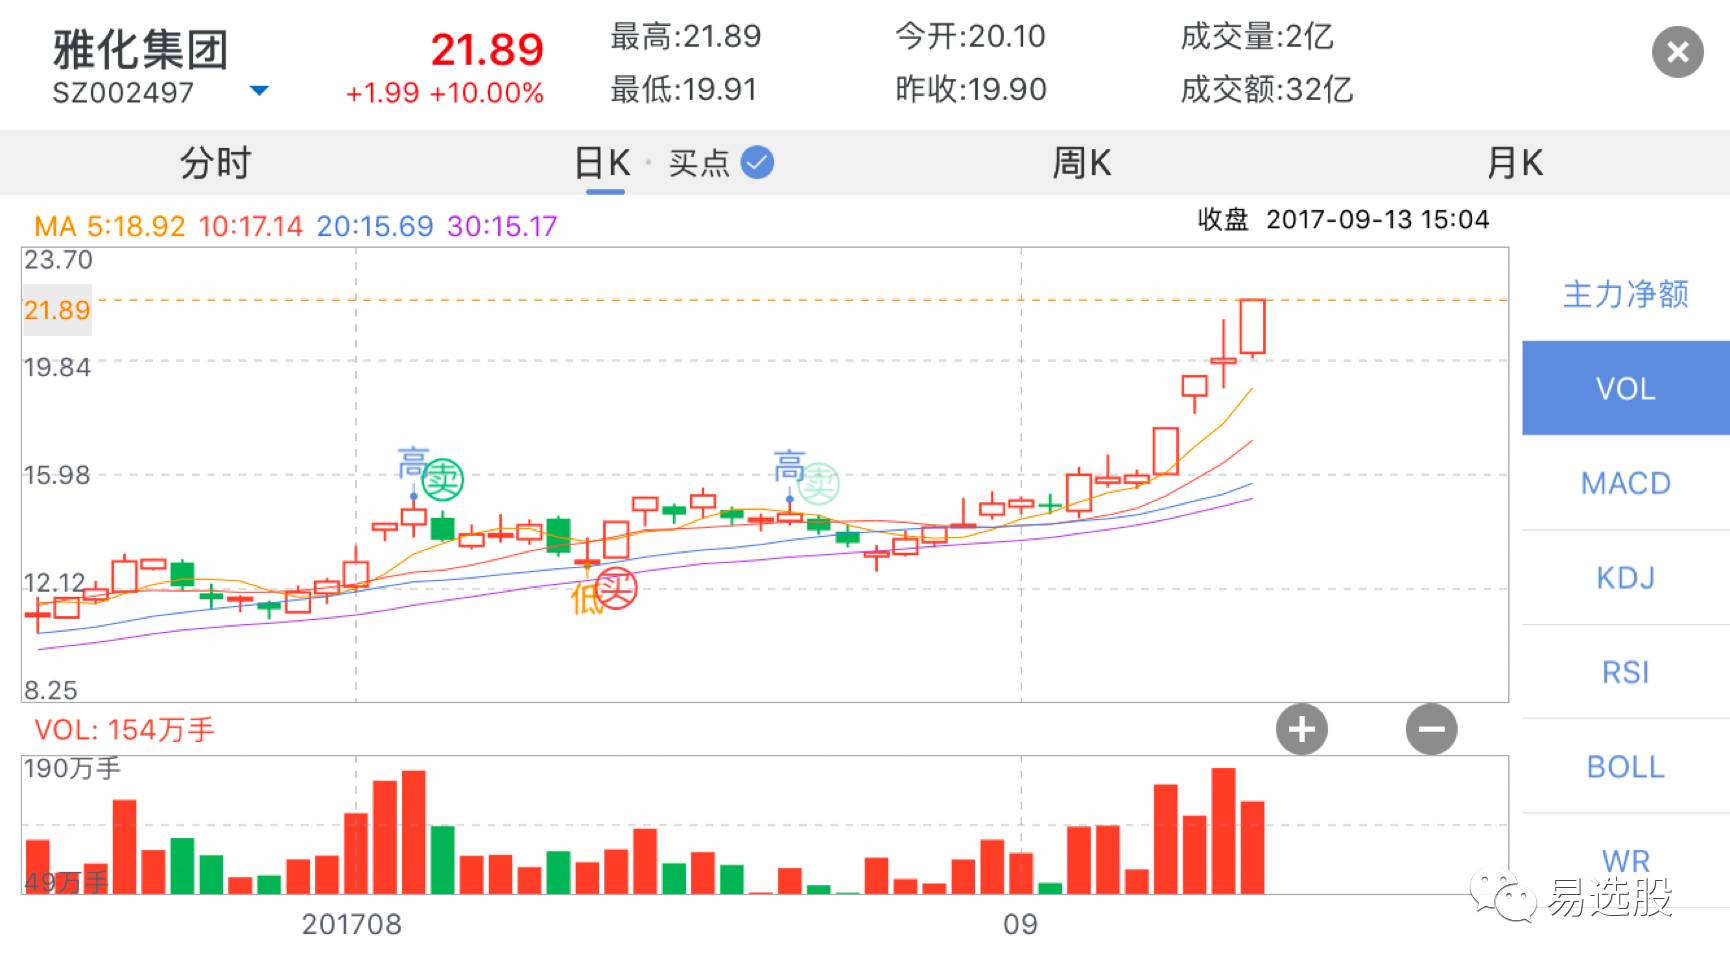Click the 收盘 2017-09-13 15:04 timestamp
This screenshot has height=973, width=1730.
[1343, 219]
